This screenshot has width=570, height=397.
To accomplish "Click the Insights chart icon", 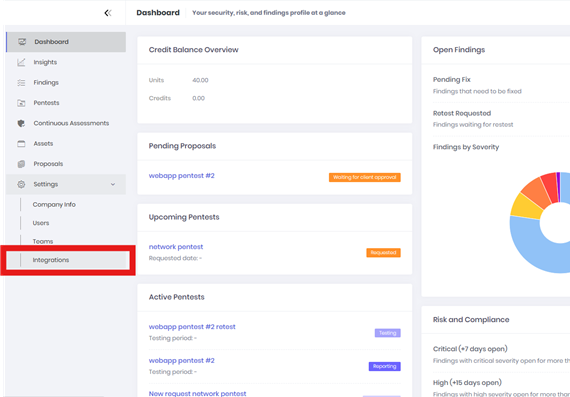I will 21,62.
